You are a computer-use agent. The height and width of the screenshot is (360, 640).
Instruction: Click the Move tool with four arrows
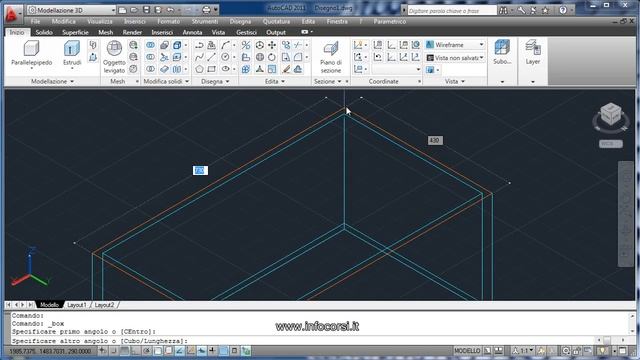click(x=272, y=45)
